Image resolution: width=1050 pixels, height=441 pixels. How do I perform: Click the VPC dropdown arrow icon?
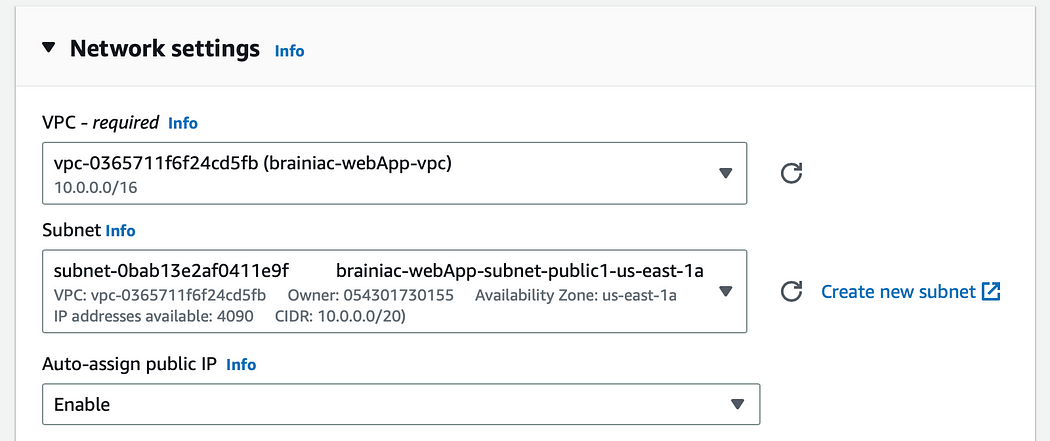[x=725, y=173]
